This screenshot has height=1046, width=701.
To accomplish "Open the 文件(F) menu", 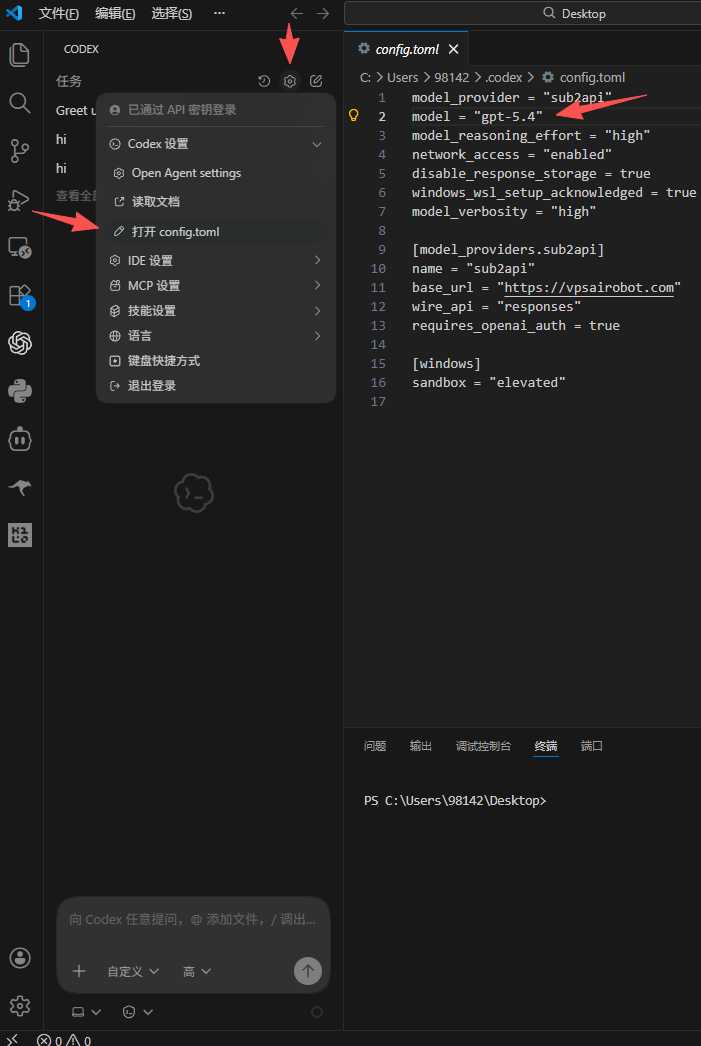I will 59,13.
